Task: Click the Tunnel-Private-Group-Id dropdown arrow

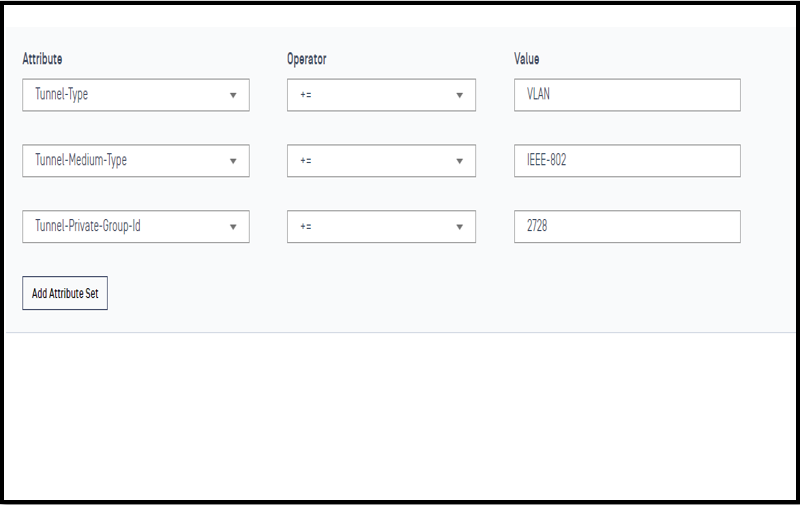Action: 233,227
